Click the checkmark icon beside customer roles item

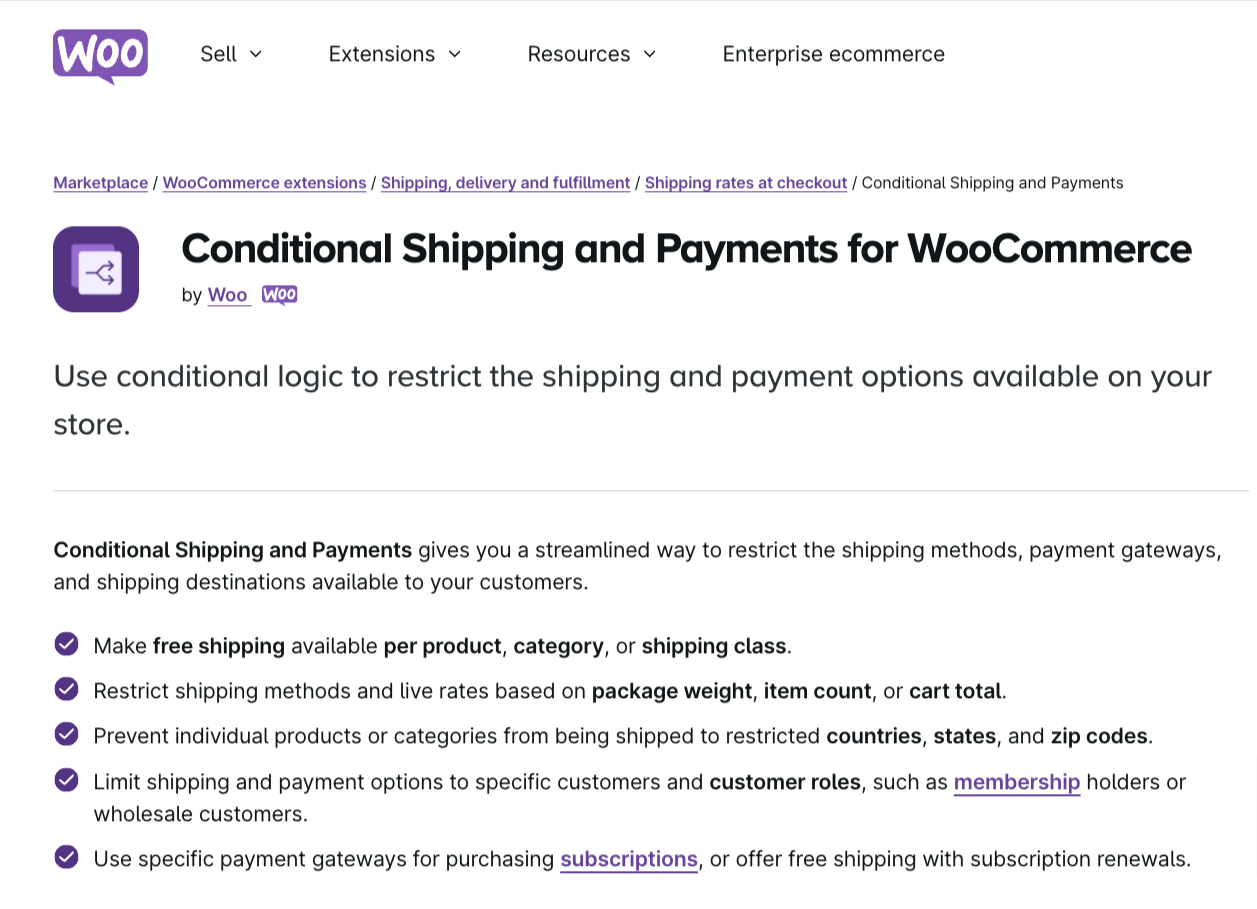click(x=66, y=780)
